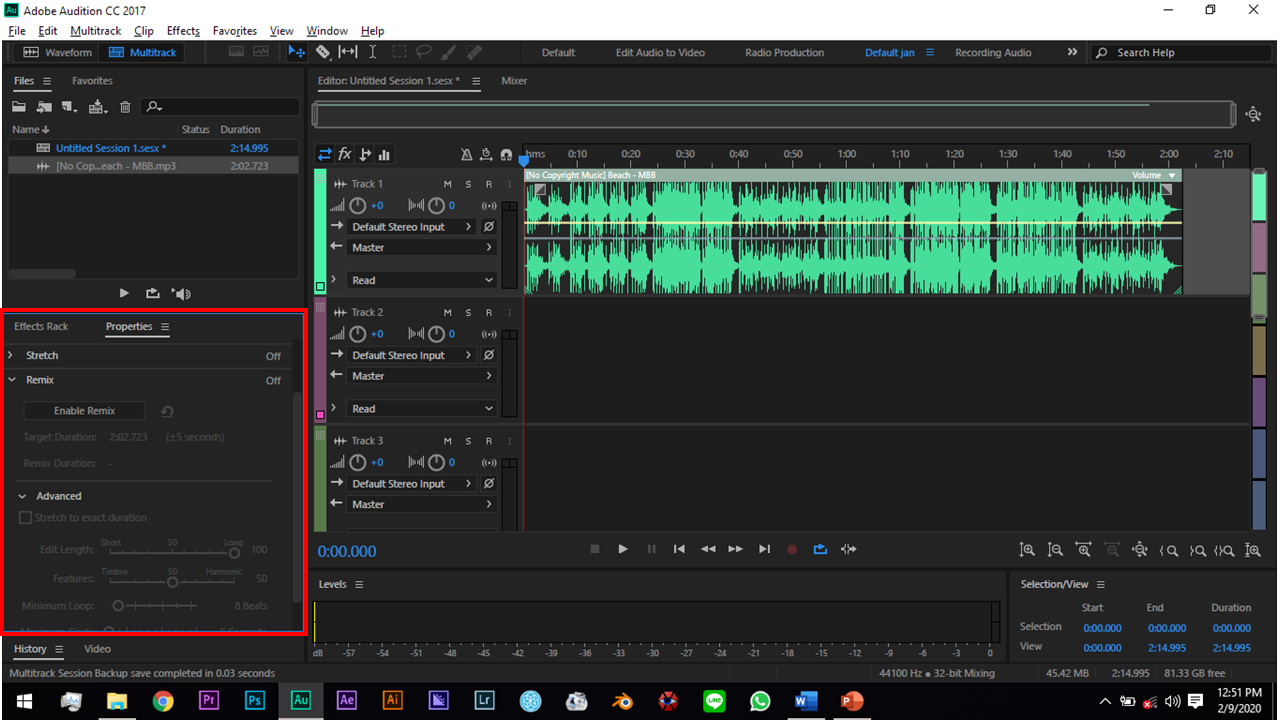This screenshot has height=720, width=1280.
Task: Open Premiere Pro from the taskbar
Action: point(209,701)
